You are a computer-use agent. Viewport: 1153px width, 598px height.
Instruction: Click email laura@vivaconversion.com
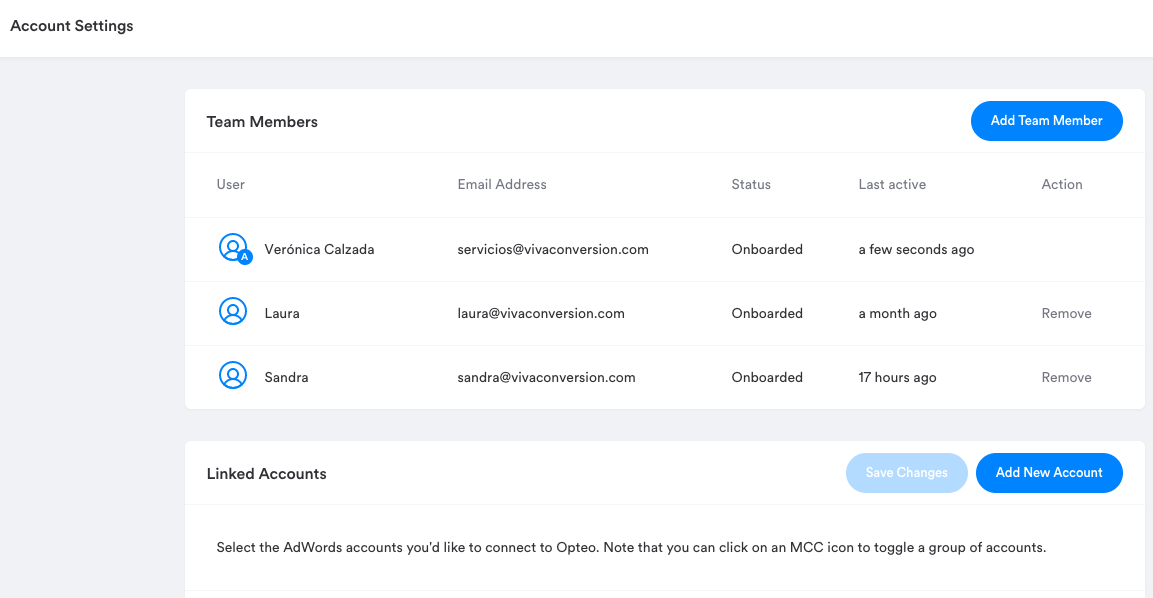[541, 313]
